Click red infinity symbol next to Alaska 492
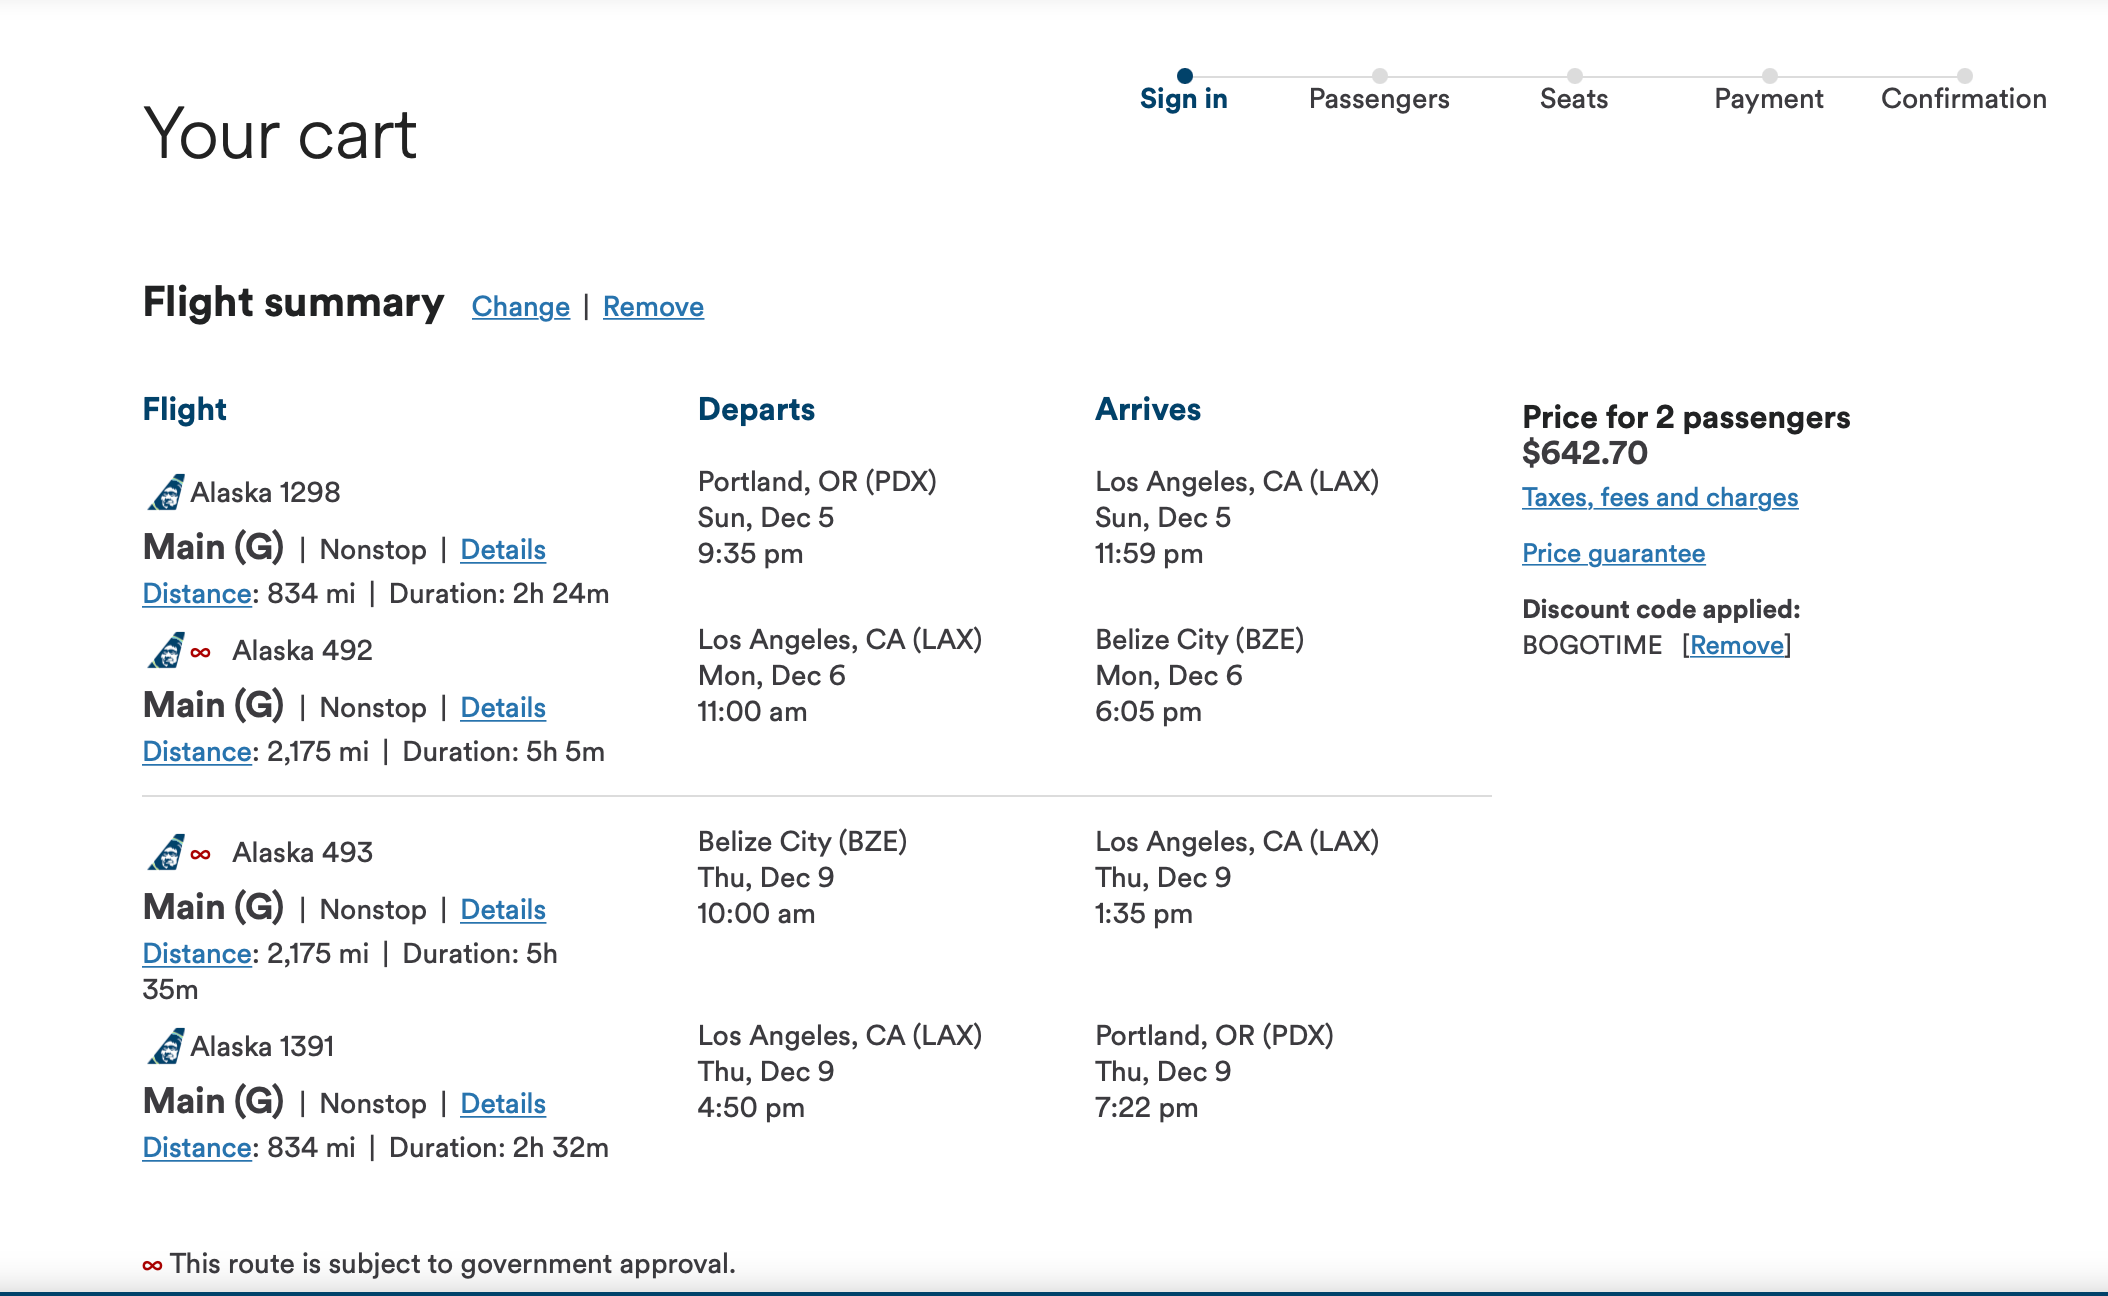This screenshot has width=2108, height=1296. tap(201, 653)
